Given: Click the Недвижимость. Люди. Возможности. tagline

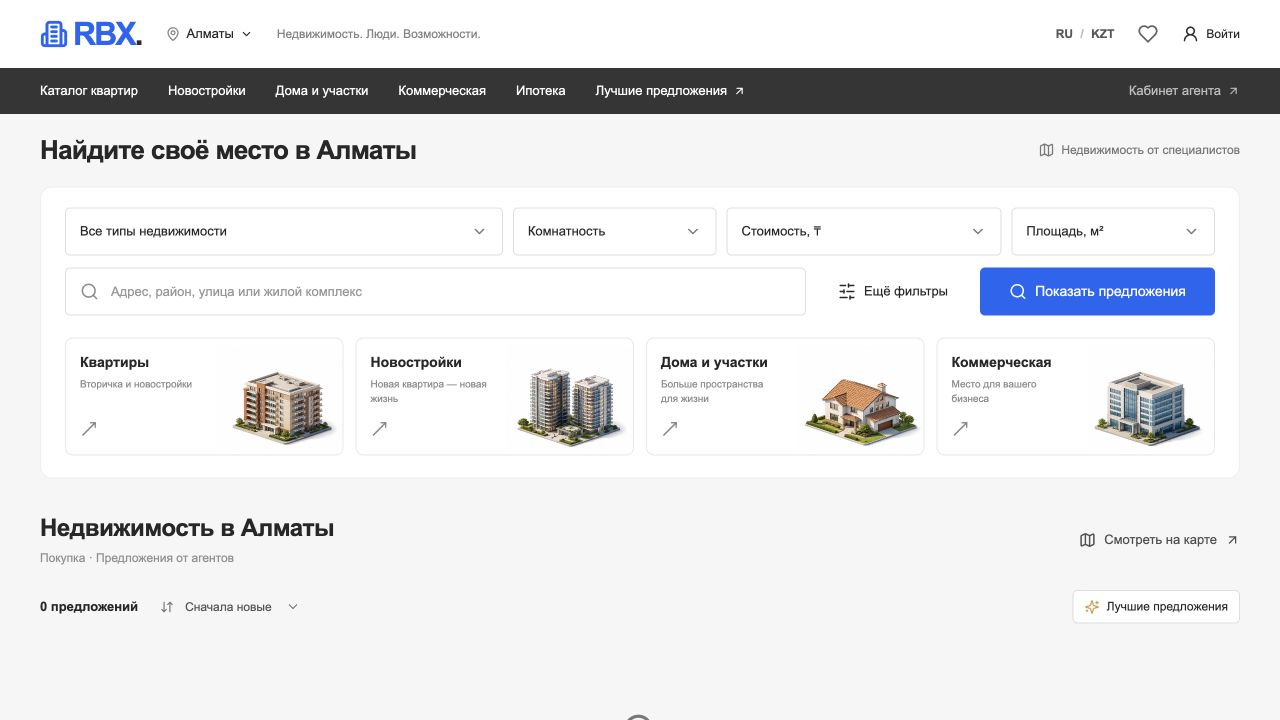Looking at the screenshot, I should pyautogui.click(x=378, y=34).
